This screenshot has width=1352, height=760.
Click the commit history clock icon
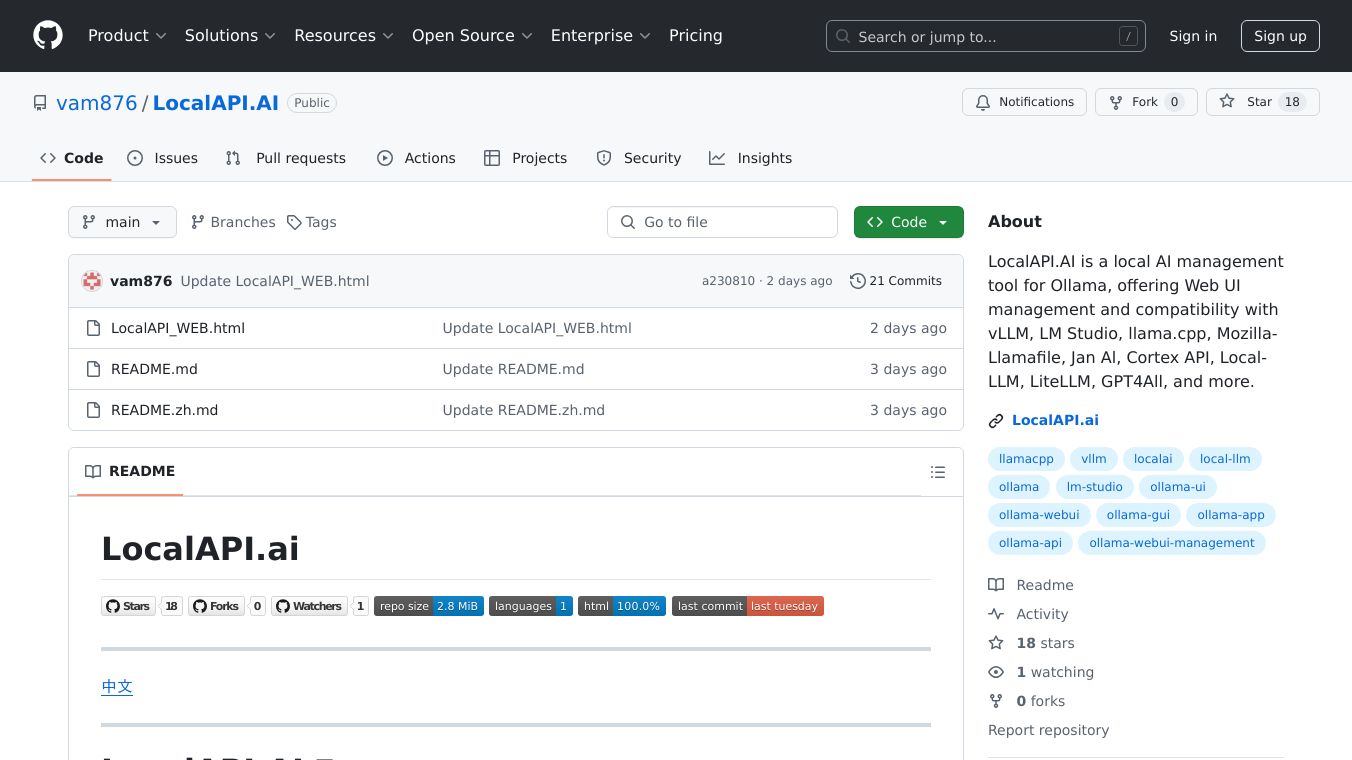tap(857, 281)
